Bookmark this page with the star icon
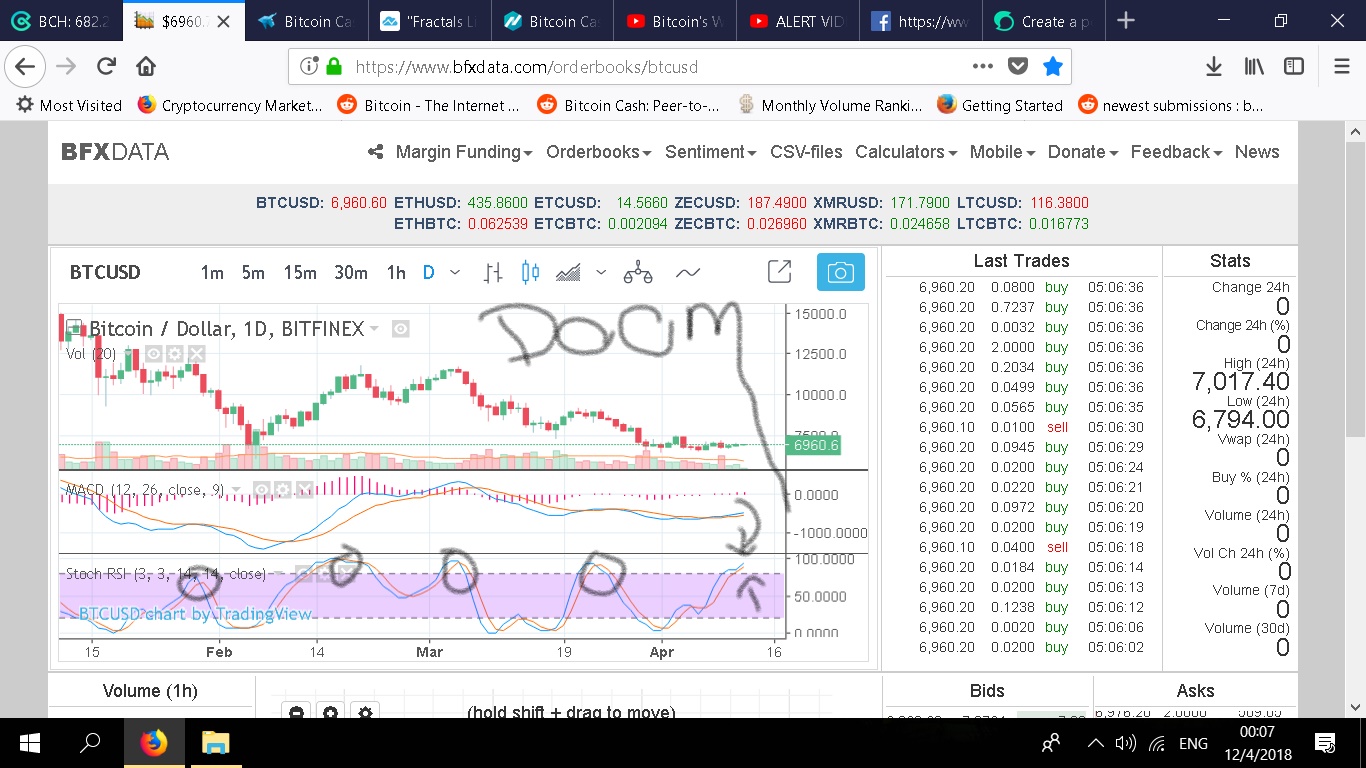This screenshot has width=1366, height=768. (1053, 67)
